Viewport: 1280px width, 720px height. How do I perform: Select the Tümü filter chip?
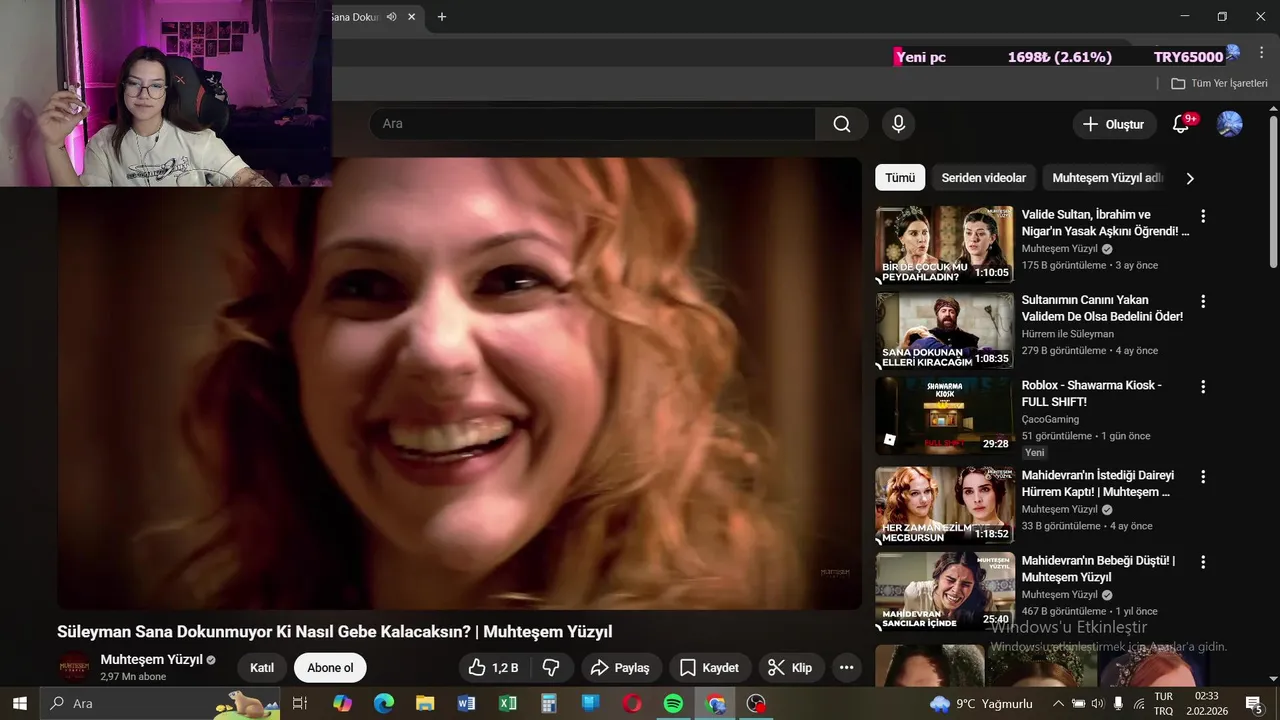tap(900, 178)
